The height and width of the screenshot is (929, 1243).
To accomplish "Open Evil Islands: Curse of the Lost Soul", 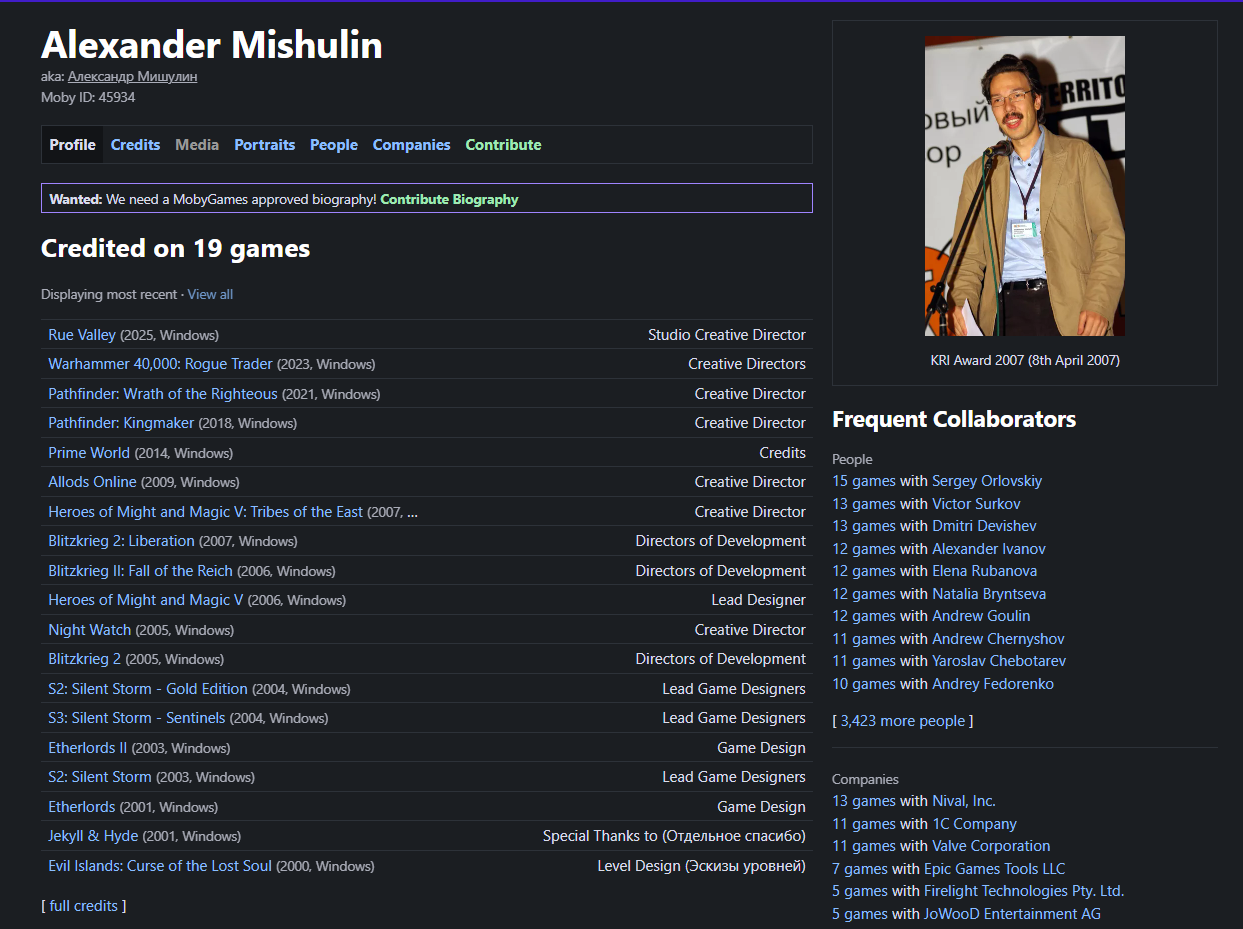I will 160,866.
